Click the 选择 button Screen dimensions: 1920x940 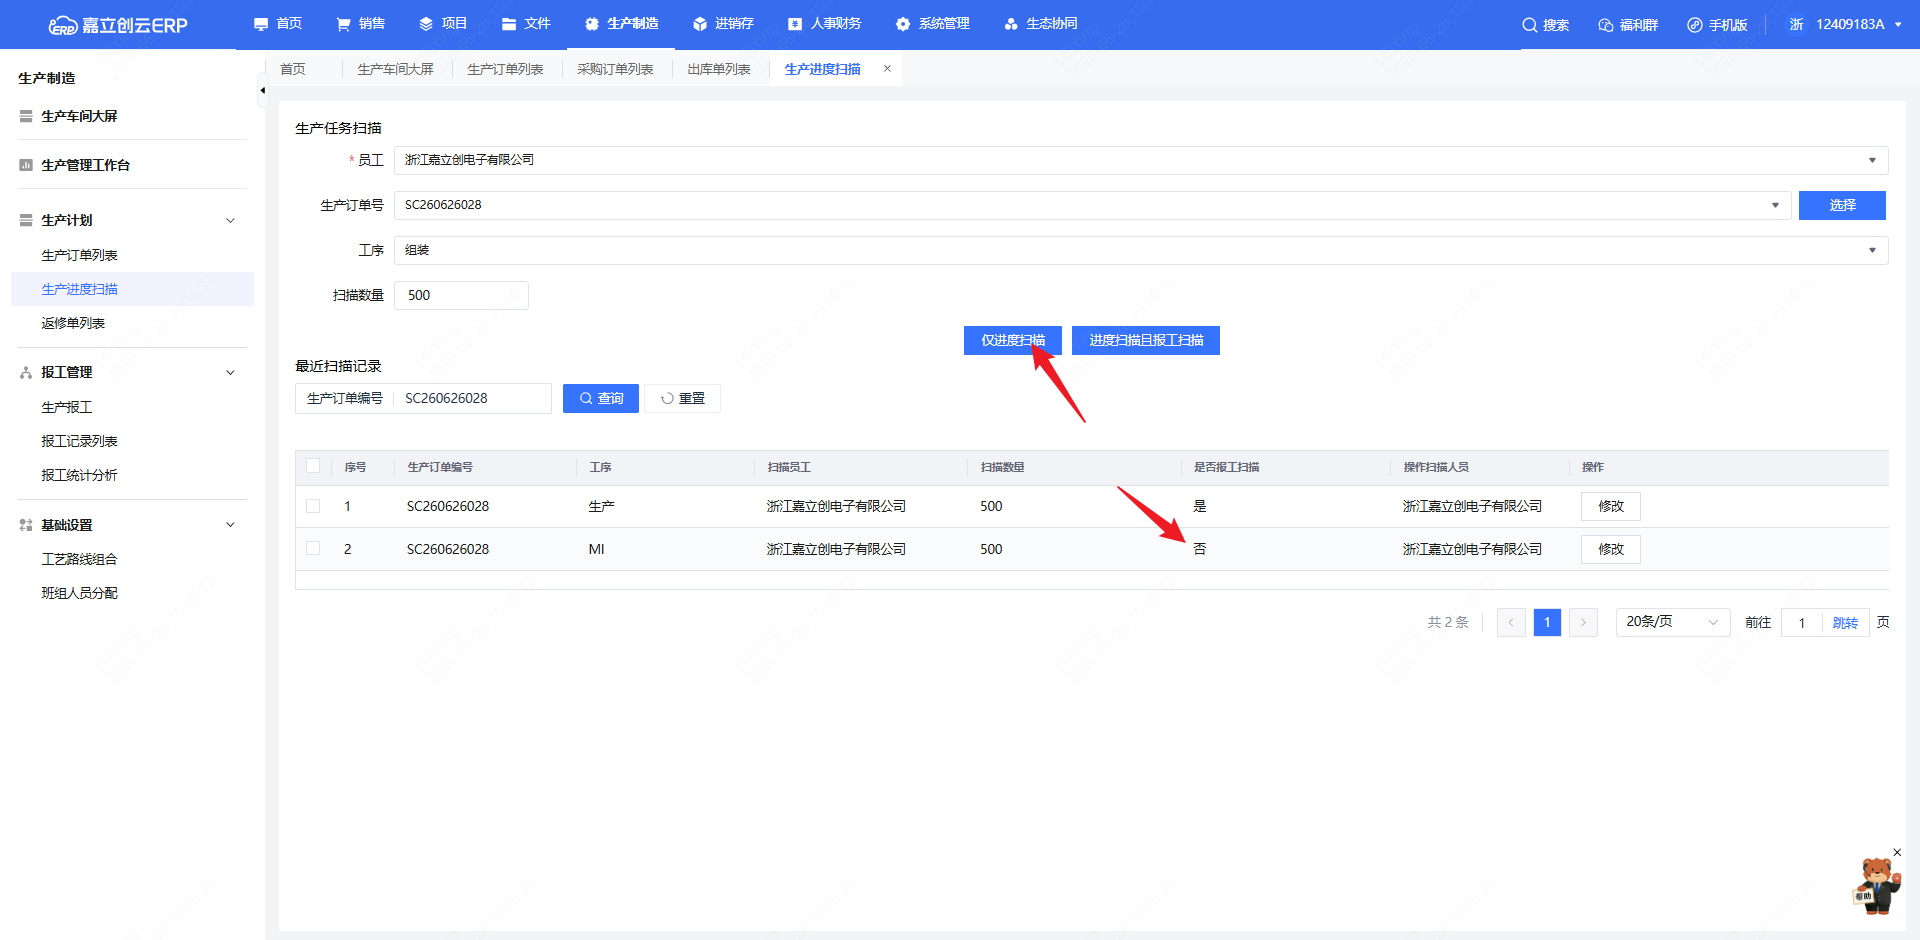[x=1842, y=205]
